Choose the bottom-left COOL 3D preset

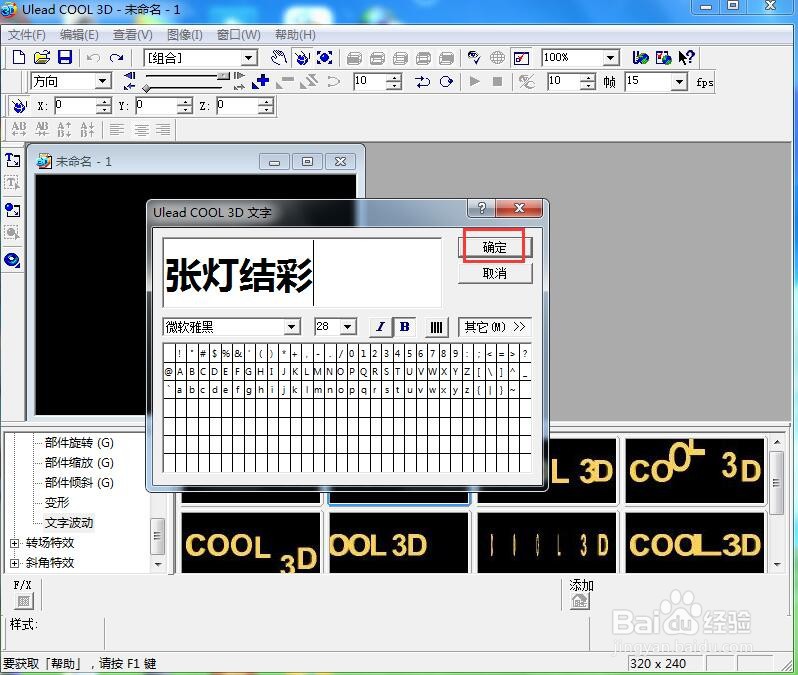251,543
